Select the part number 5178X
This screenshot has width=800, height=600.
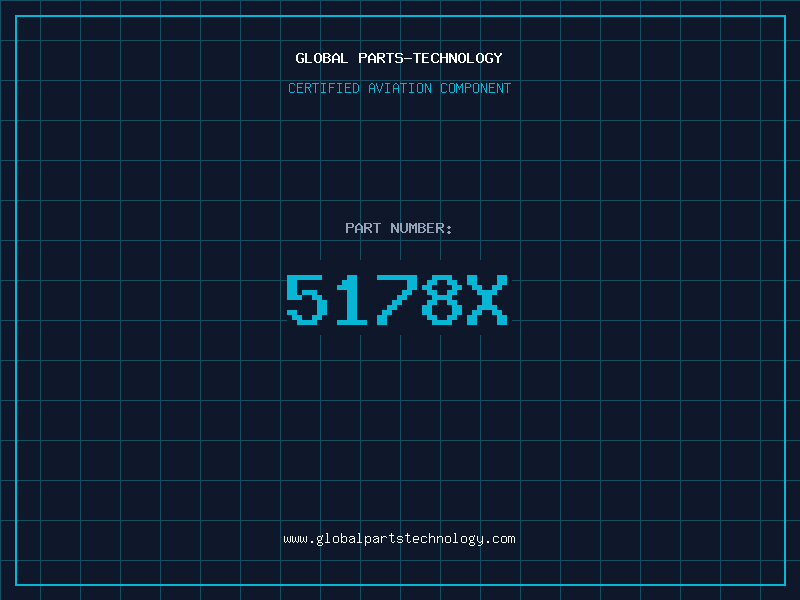[x=396, y=299]
